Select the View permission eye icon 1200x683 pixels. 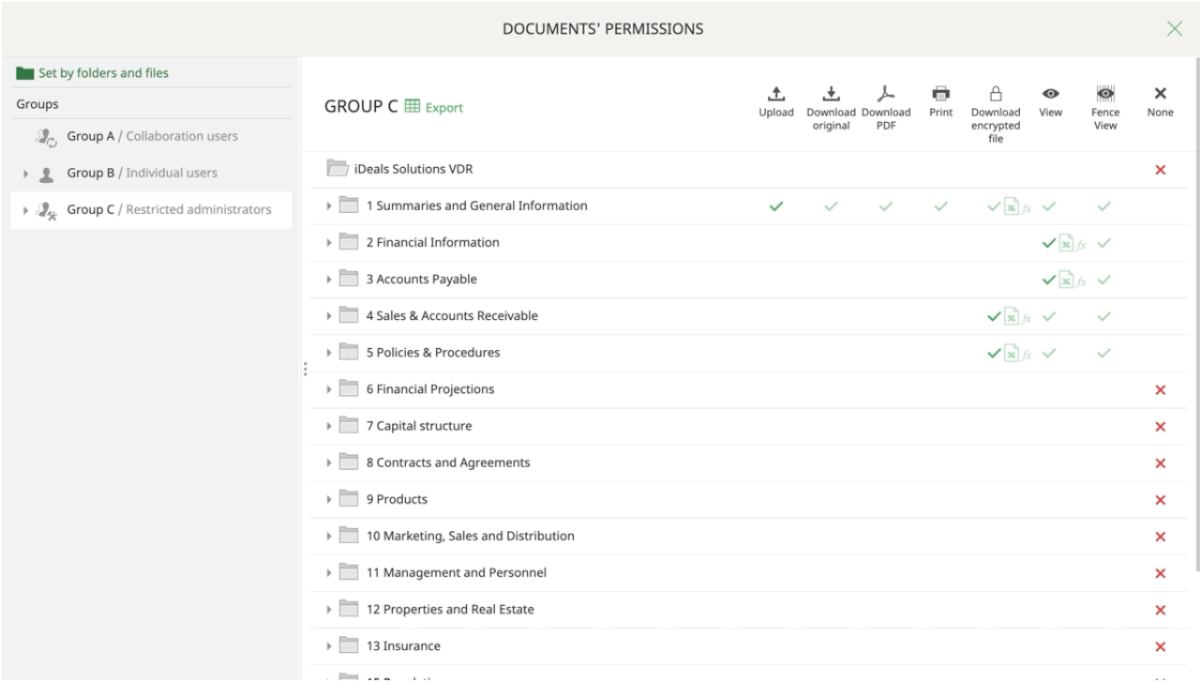[1051, 94]
